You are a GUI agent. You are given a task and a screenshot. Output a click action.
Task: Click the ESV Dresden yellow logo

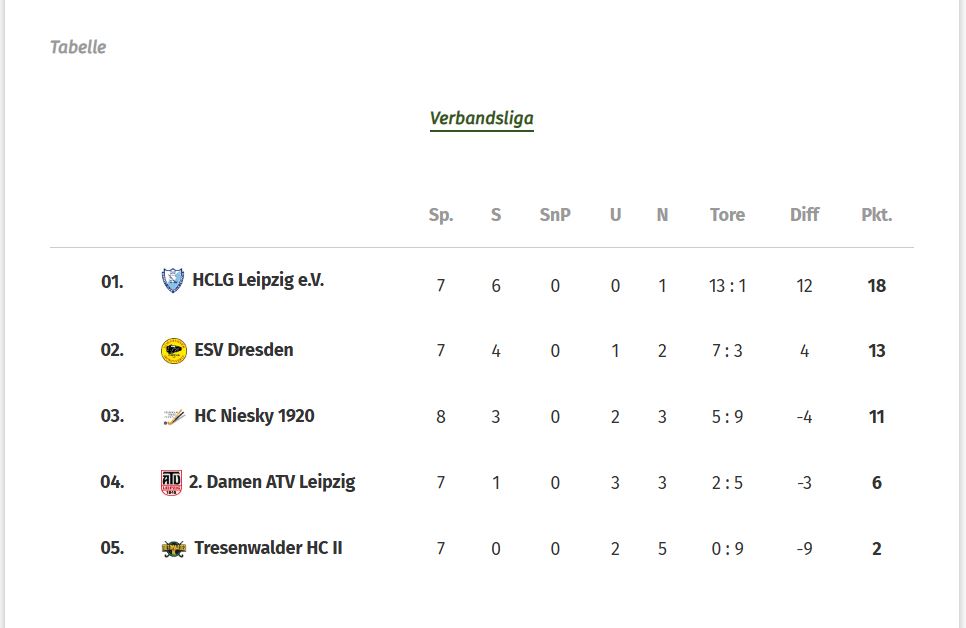174,351
